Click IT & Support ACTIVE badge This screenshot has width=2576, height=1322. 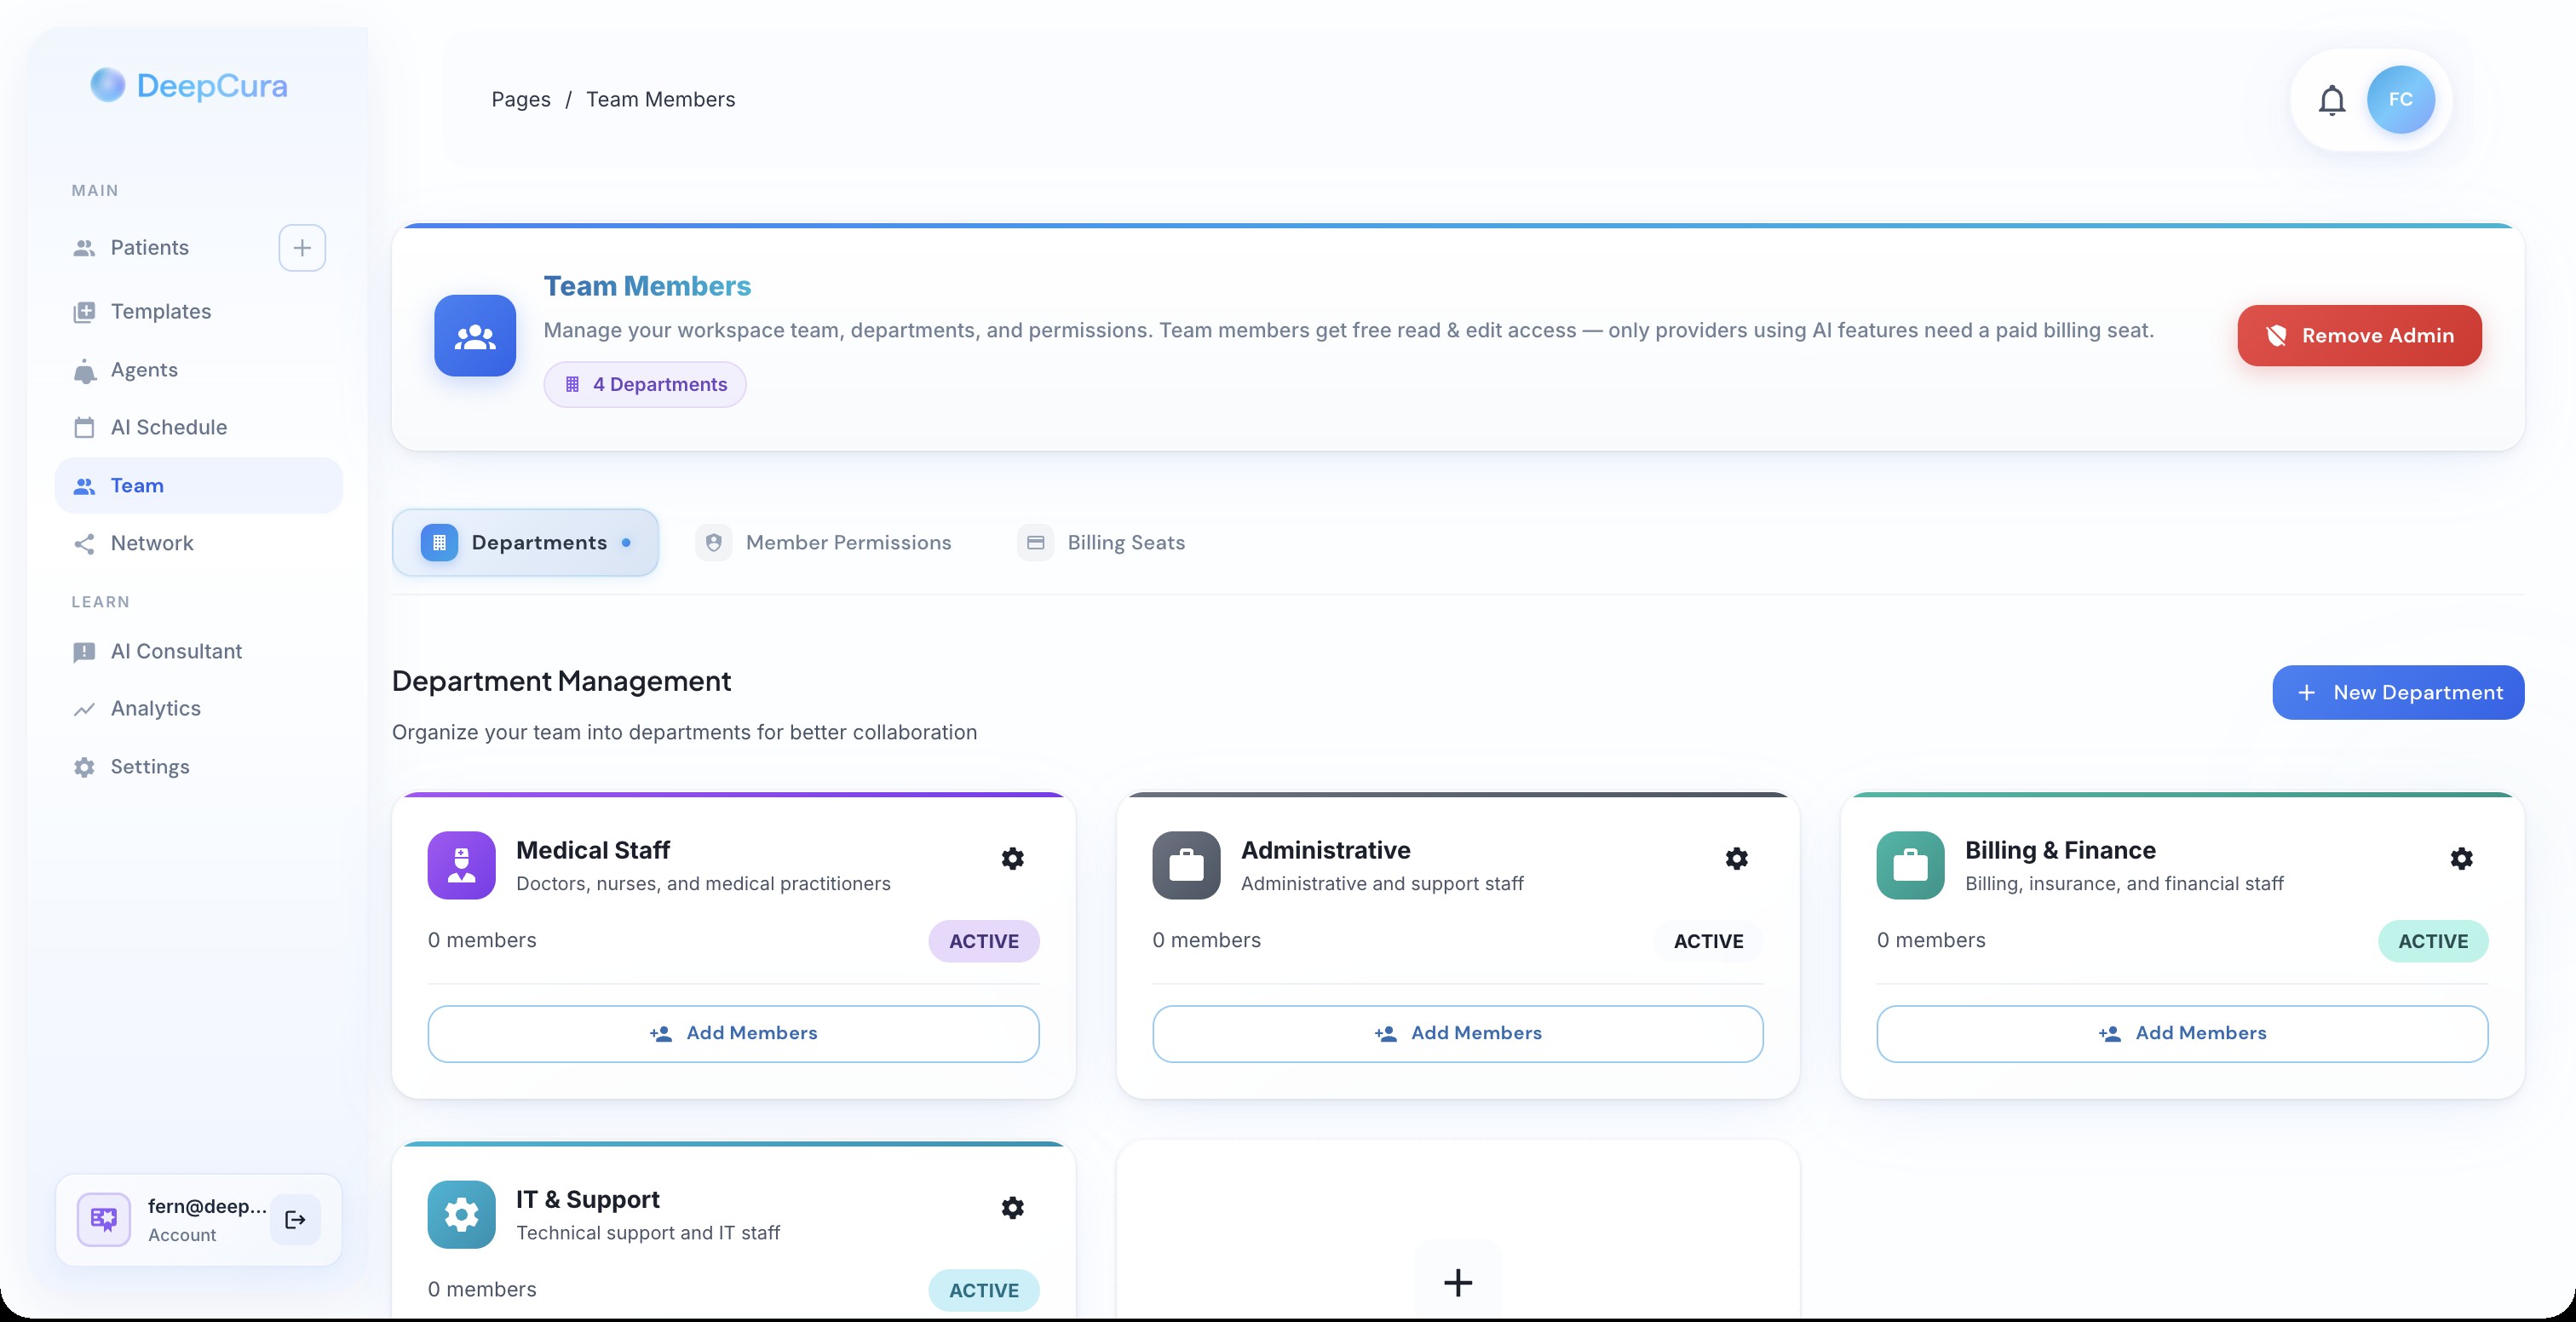pos(984,1291)
